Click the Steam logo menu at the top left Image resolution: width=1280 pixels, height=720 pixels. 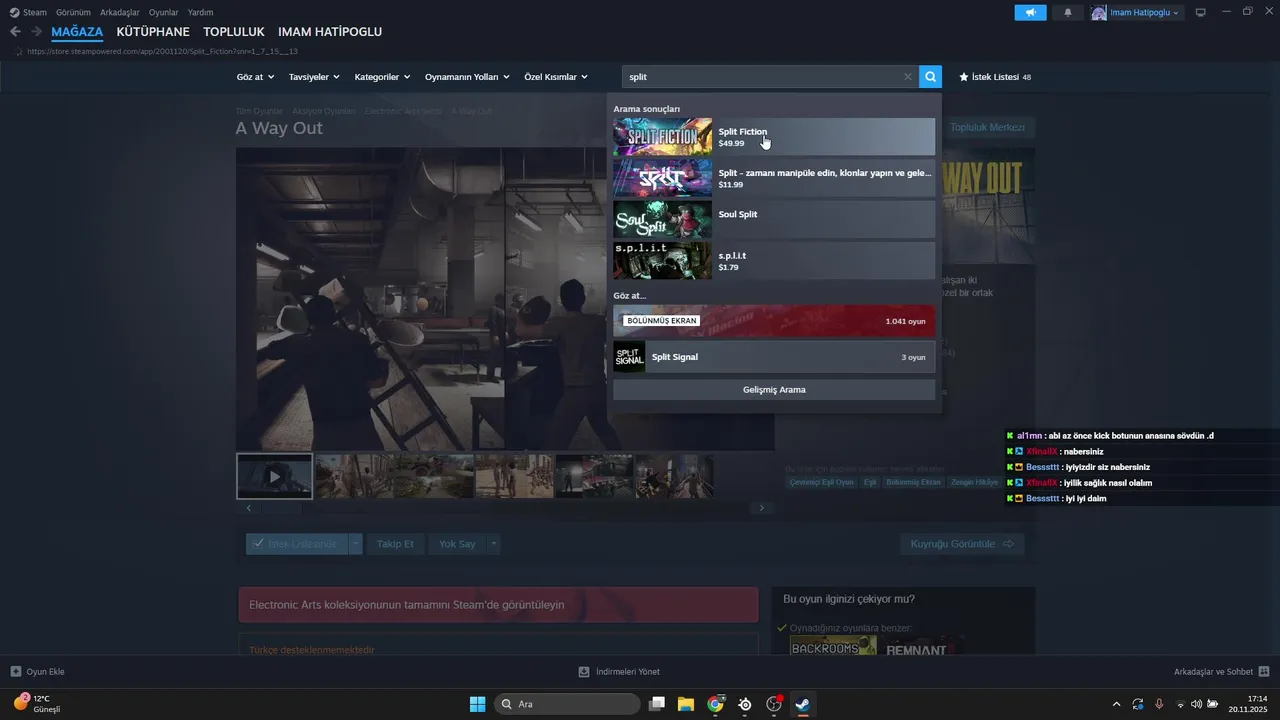[29, 12]
